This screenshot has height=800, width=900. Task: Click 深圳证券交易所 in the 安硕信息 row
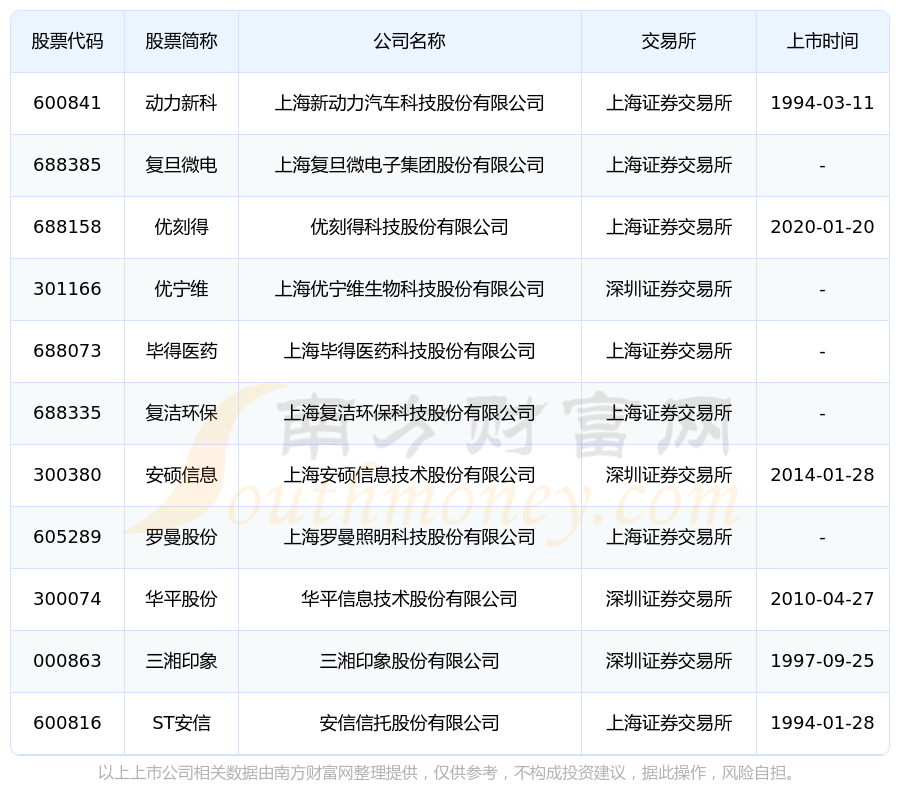[x=669, y=475]
